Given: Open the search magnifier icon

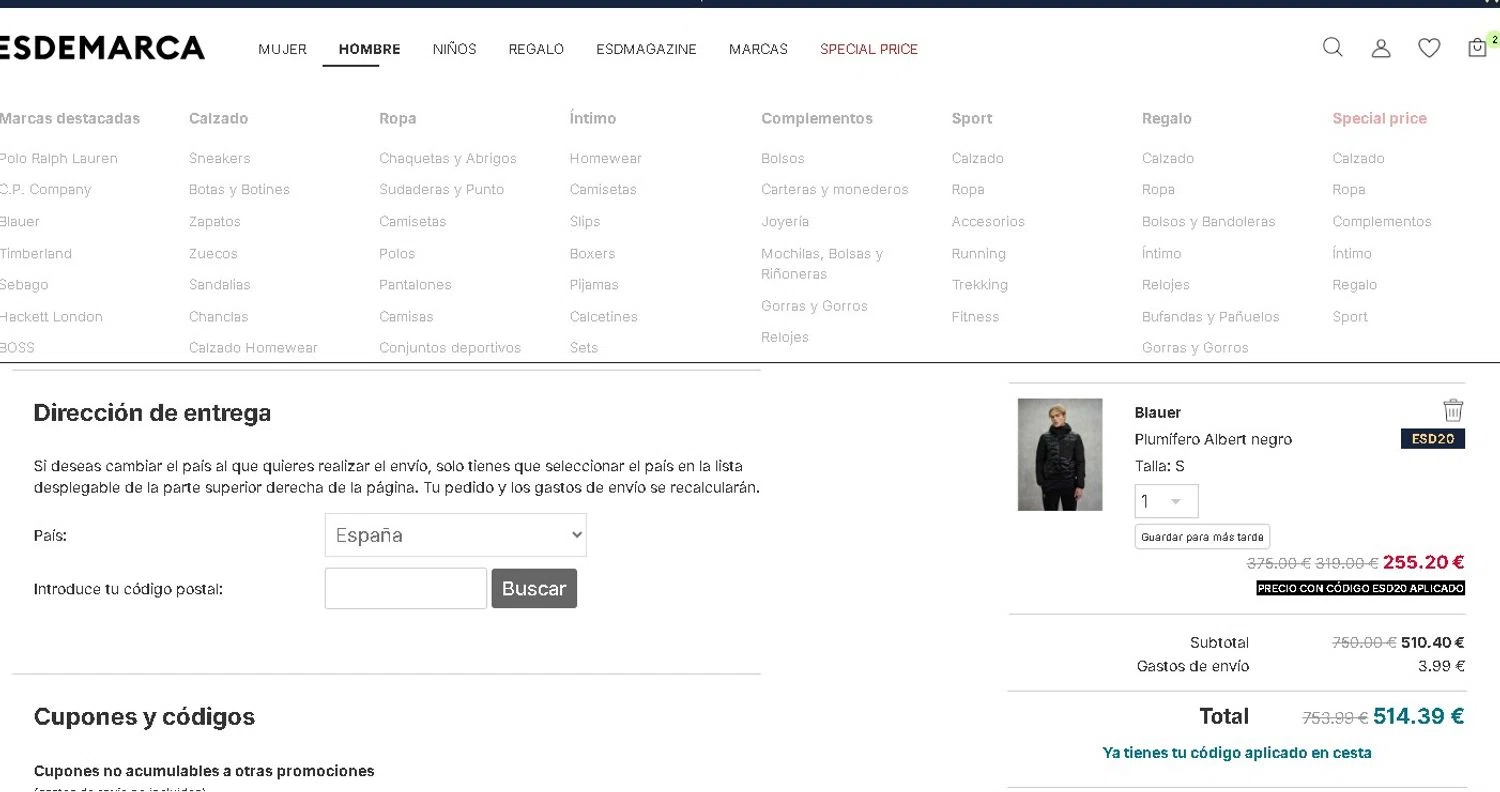Looking at the screenshot, I should 1332,48.
